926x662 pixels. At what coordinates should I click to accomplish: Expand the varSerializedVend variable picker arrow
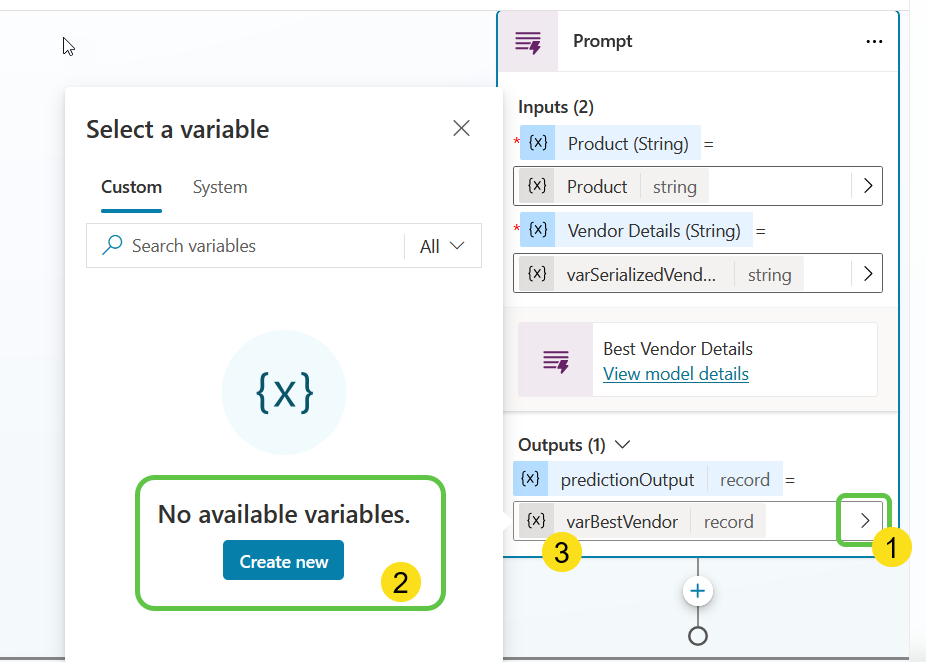(867, 273)
